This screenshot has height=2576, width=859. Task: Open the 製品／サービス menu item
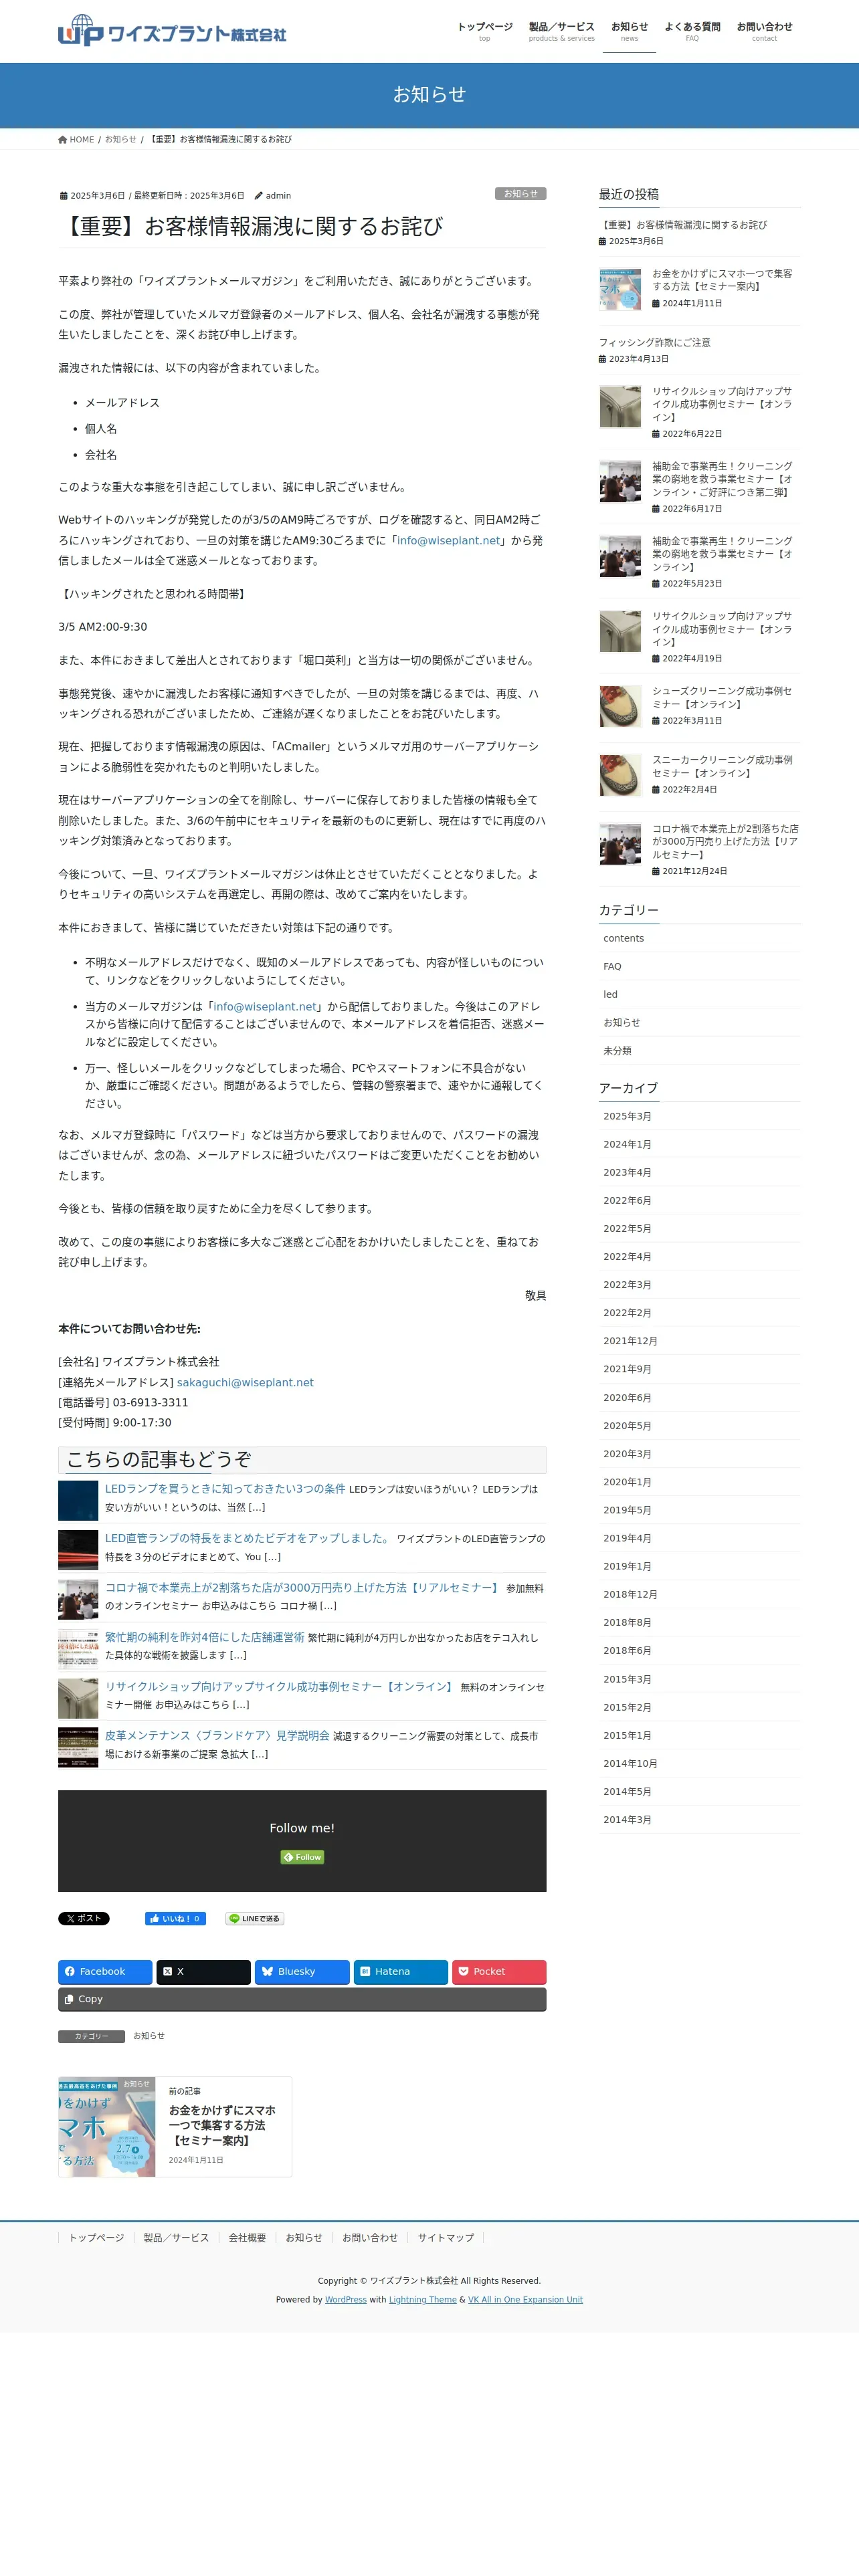(x=561, y=31)
